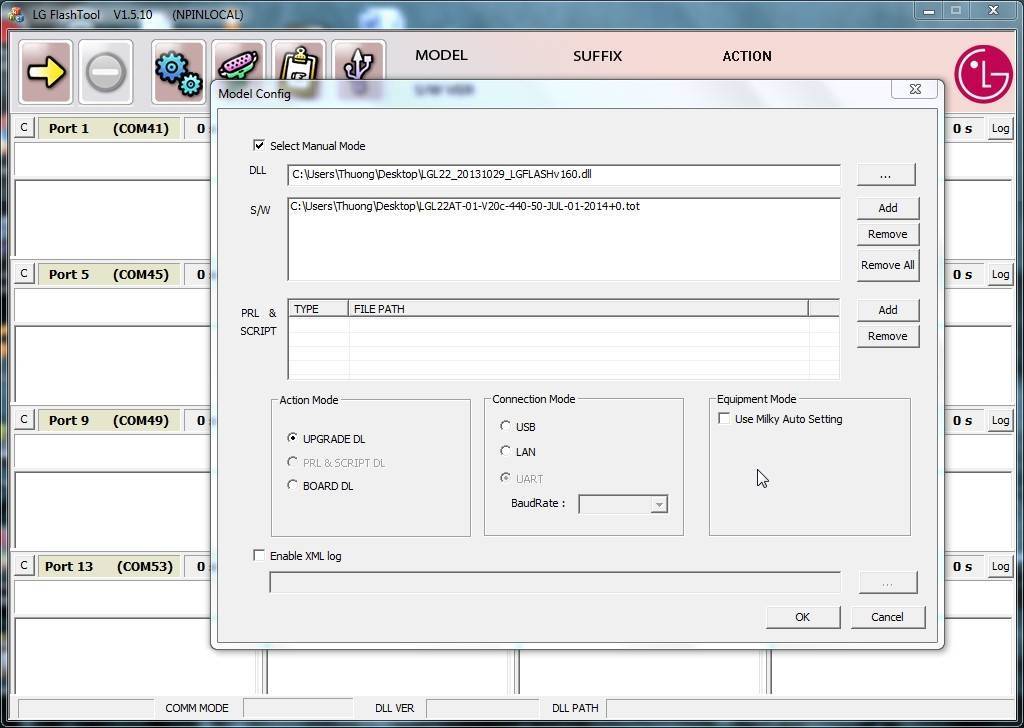Click the C button for Port 1
The height and width of the screenshot is (728, 1024).
[x=24, y=127]
